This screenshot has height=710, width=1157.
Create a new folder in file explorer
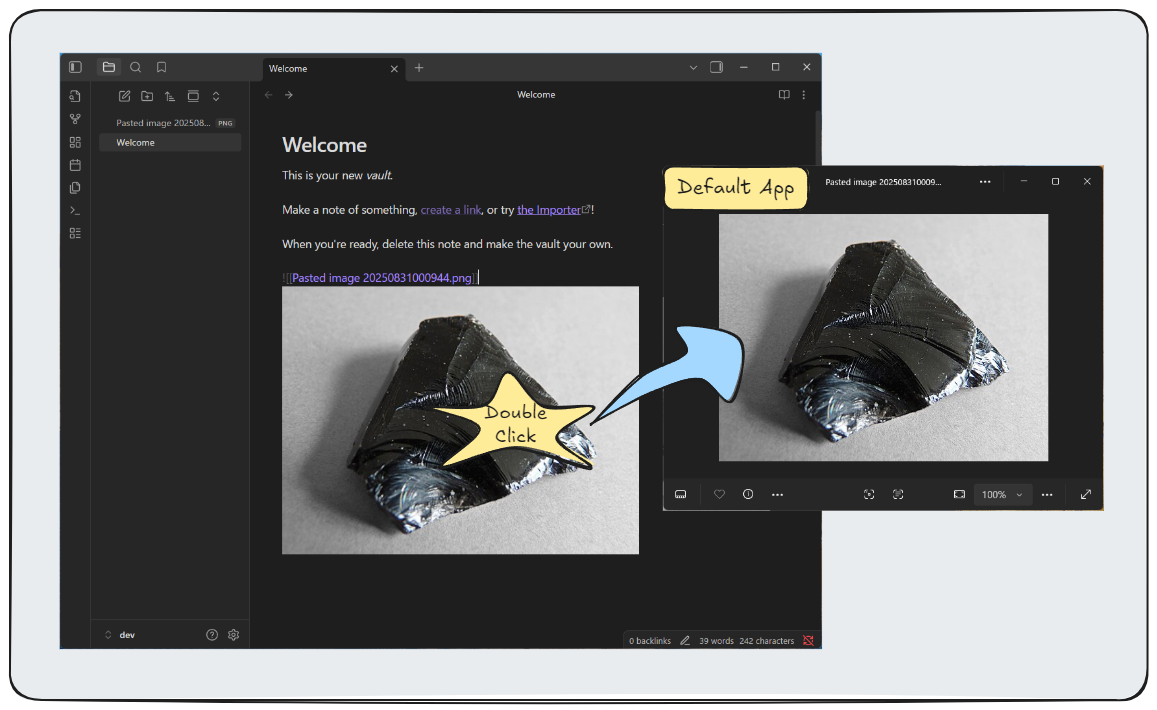pos(148,96)
